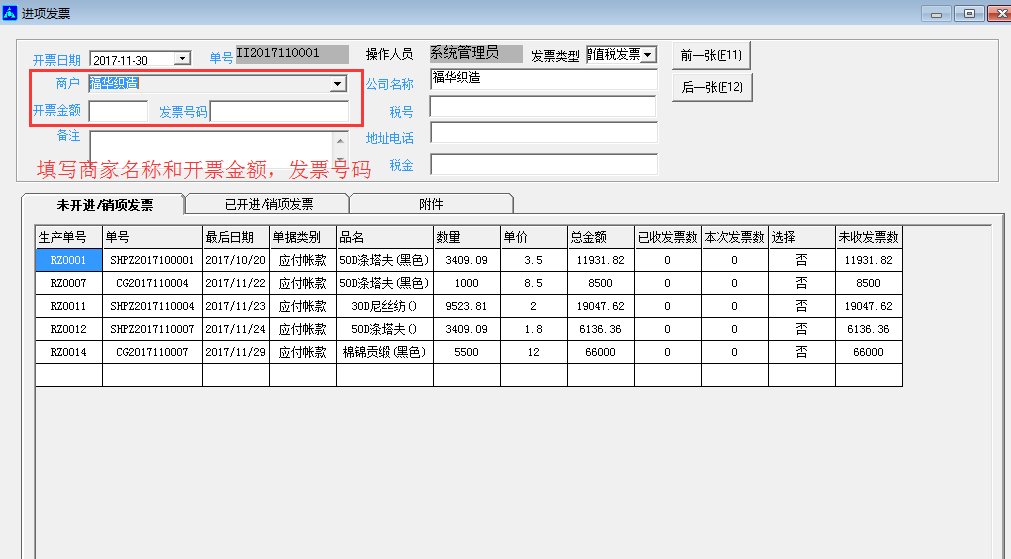Click date cell 2017/11/29
Screen dimensions: 1011x559
click(236, 352)
